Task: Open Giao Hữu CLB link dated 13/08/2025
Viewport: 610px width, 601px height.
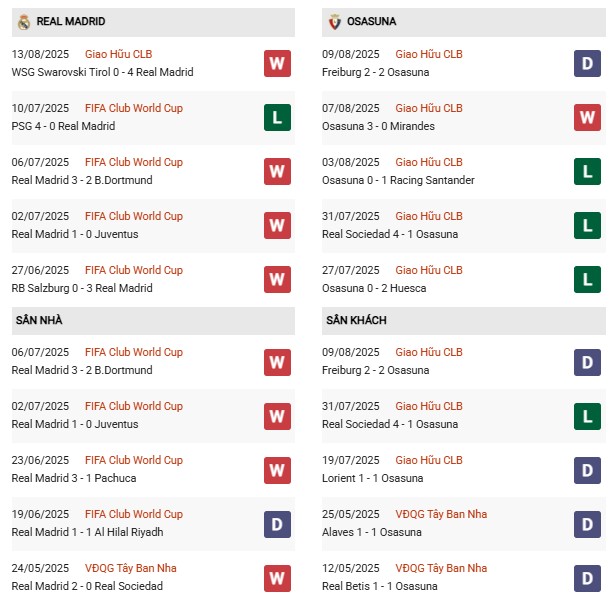Action: tap(120, 54)
